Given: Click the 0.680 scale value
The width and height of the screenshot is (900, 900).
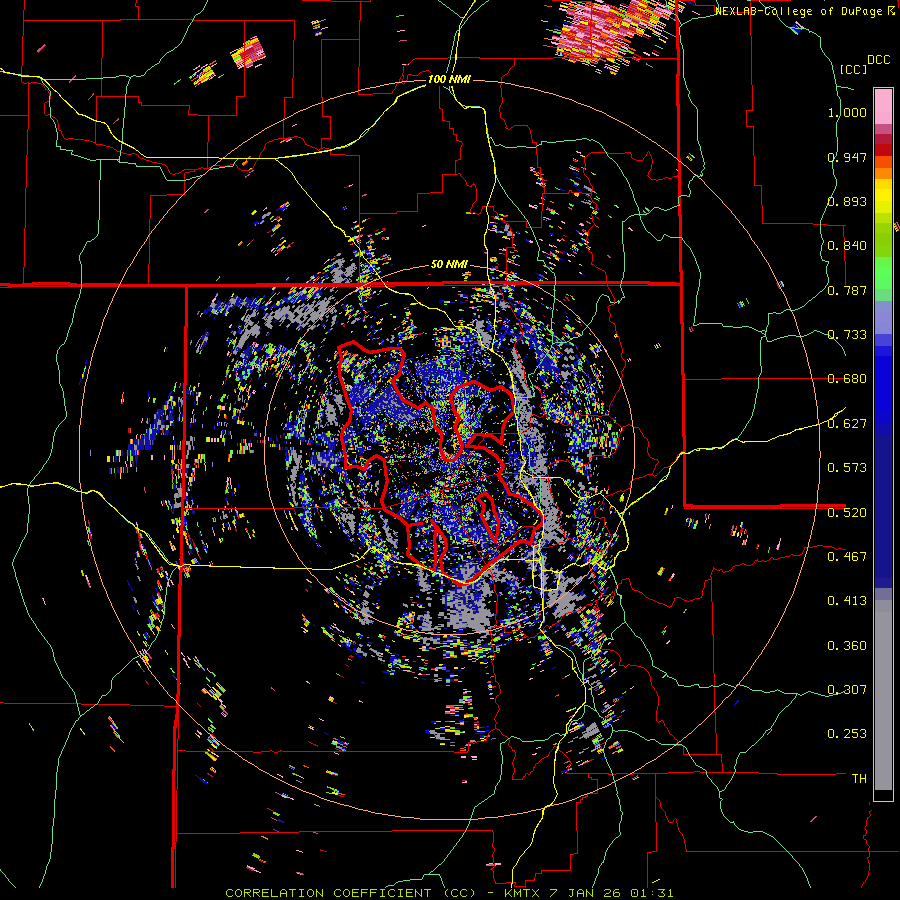Looking at the screenshot, I should [x=847, y=379].
